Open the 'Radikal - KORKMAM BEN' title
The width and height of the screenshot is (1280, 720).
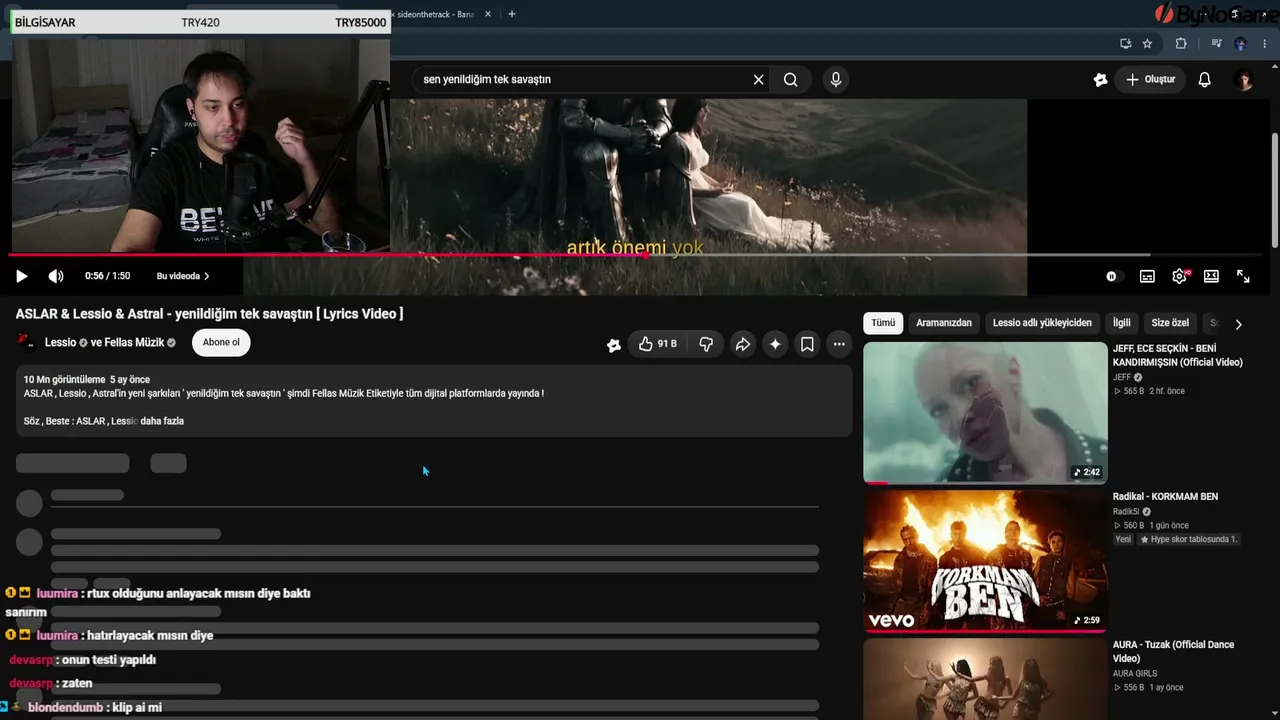pos(1165,497)
